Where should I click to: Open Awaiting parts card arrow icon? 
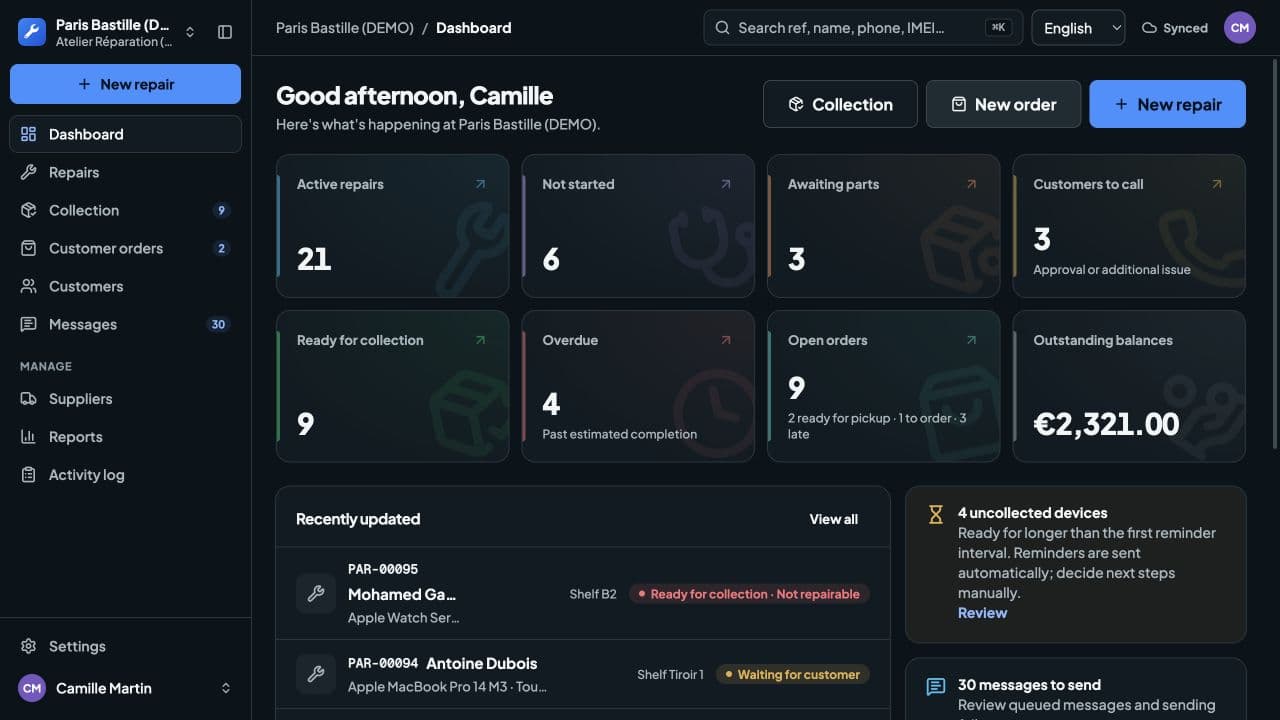tap(971, 184)
